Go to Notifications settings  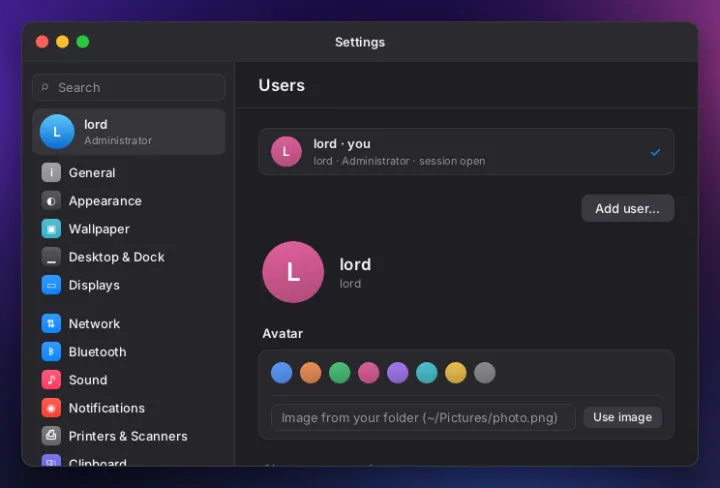(129, 408)
